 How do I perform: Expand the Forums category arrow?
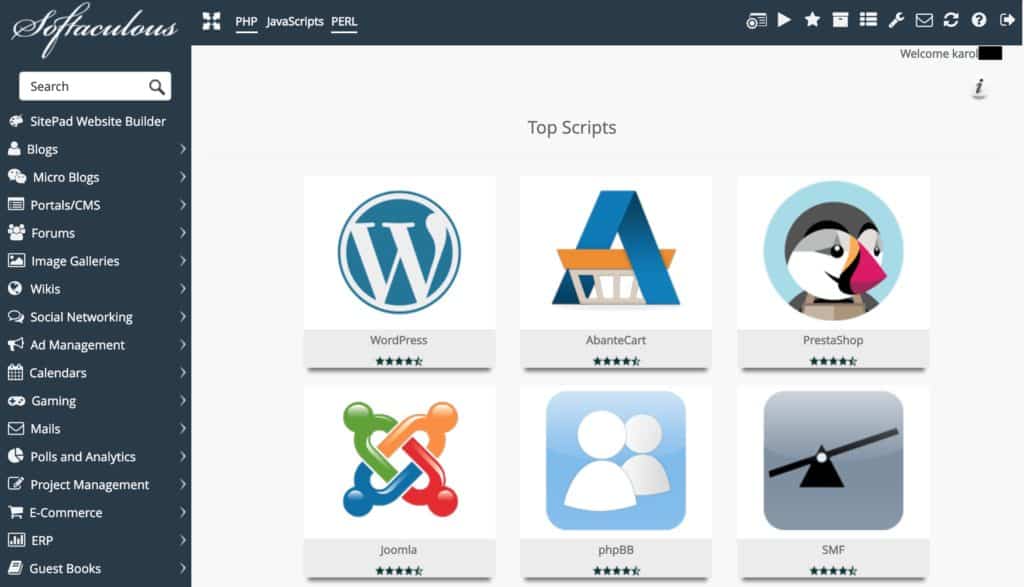(x=183, y=233)
